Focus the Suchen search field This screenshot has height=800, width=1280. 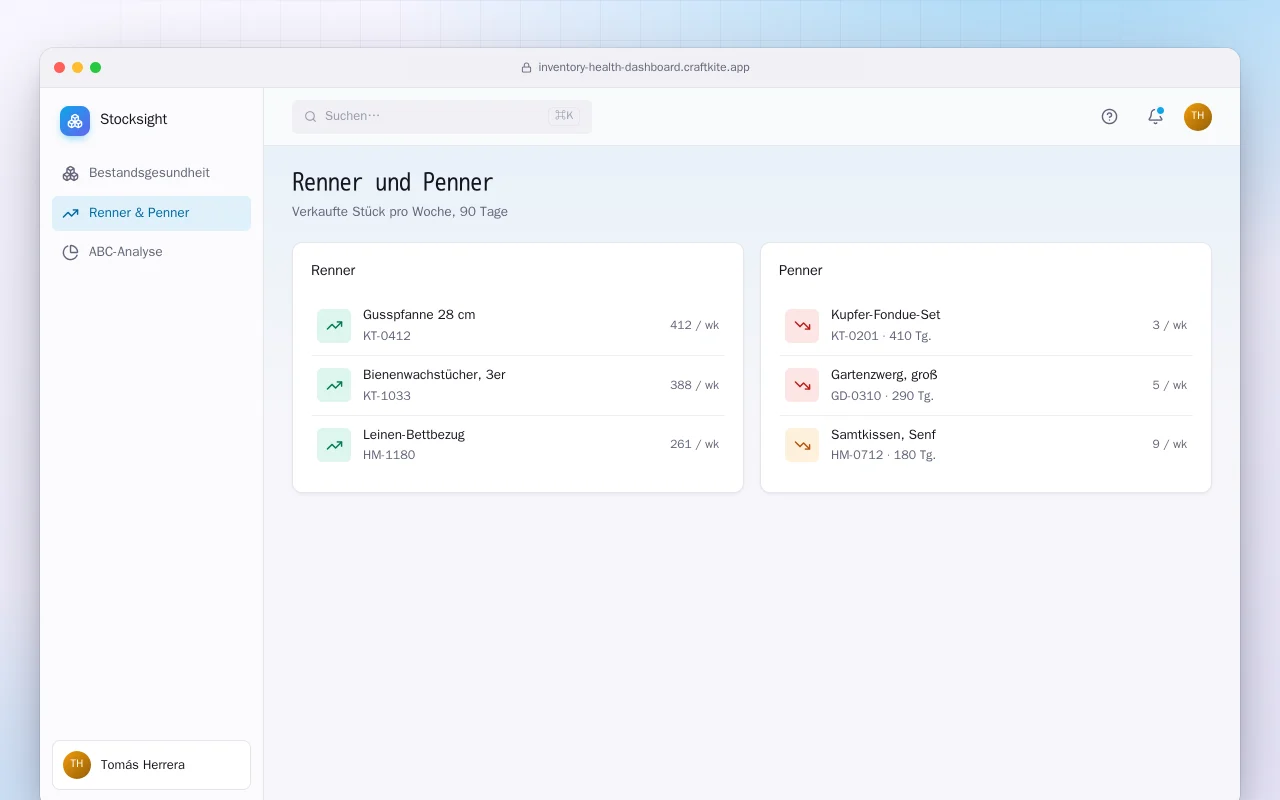click(x=442, y=116)
